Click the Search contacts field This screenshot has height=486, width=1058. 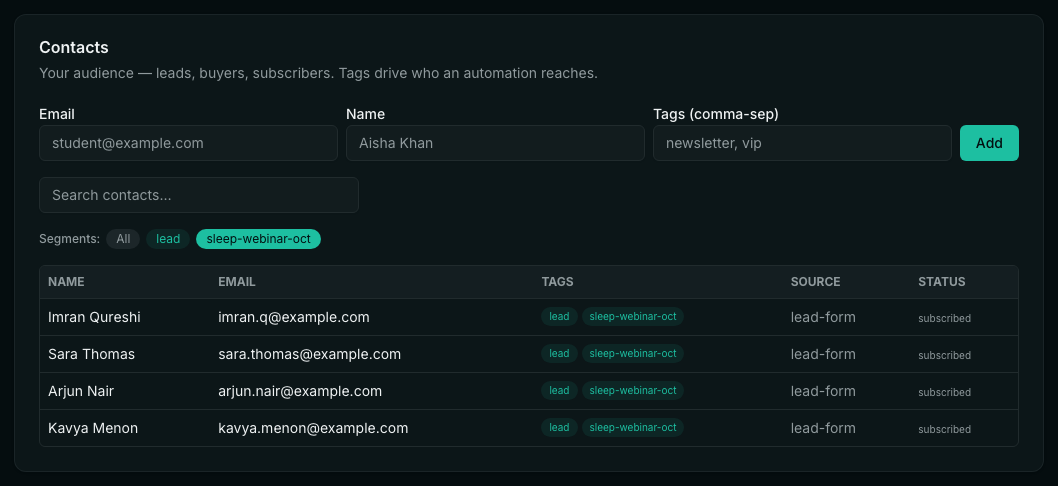(x=199, y=195)
